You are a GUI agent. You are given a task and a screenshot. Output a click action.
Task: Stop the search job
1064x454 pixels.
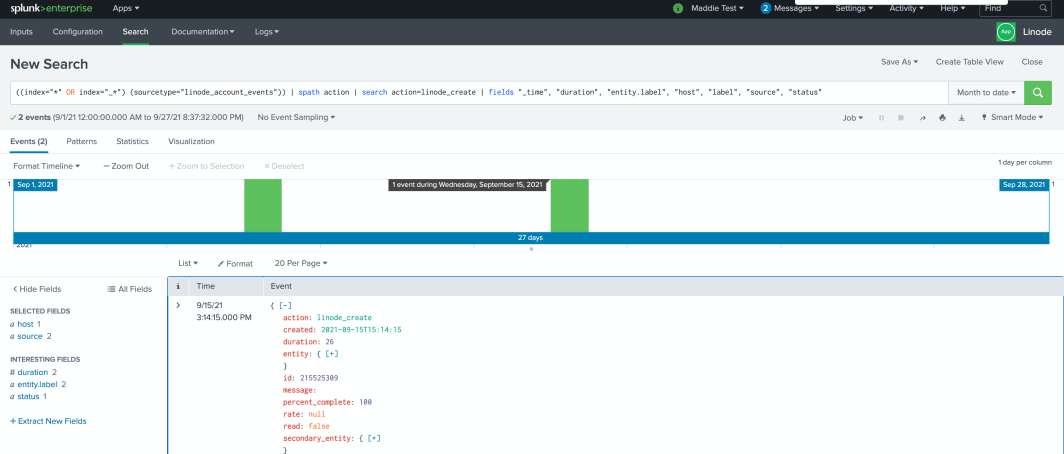(x=901, y=117)
